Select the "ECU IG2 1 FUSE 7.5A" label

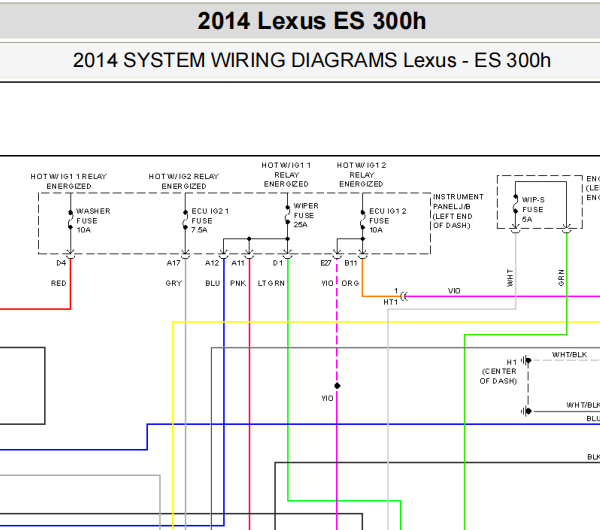(210, 220)
